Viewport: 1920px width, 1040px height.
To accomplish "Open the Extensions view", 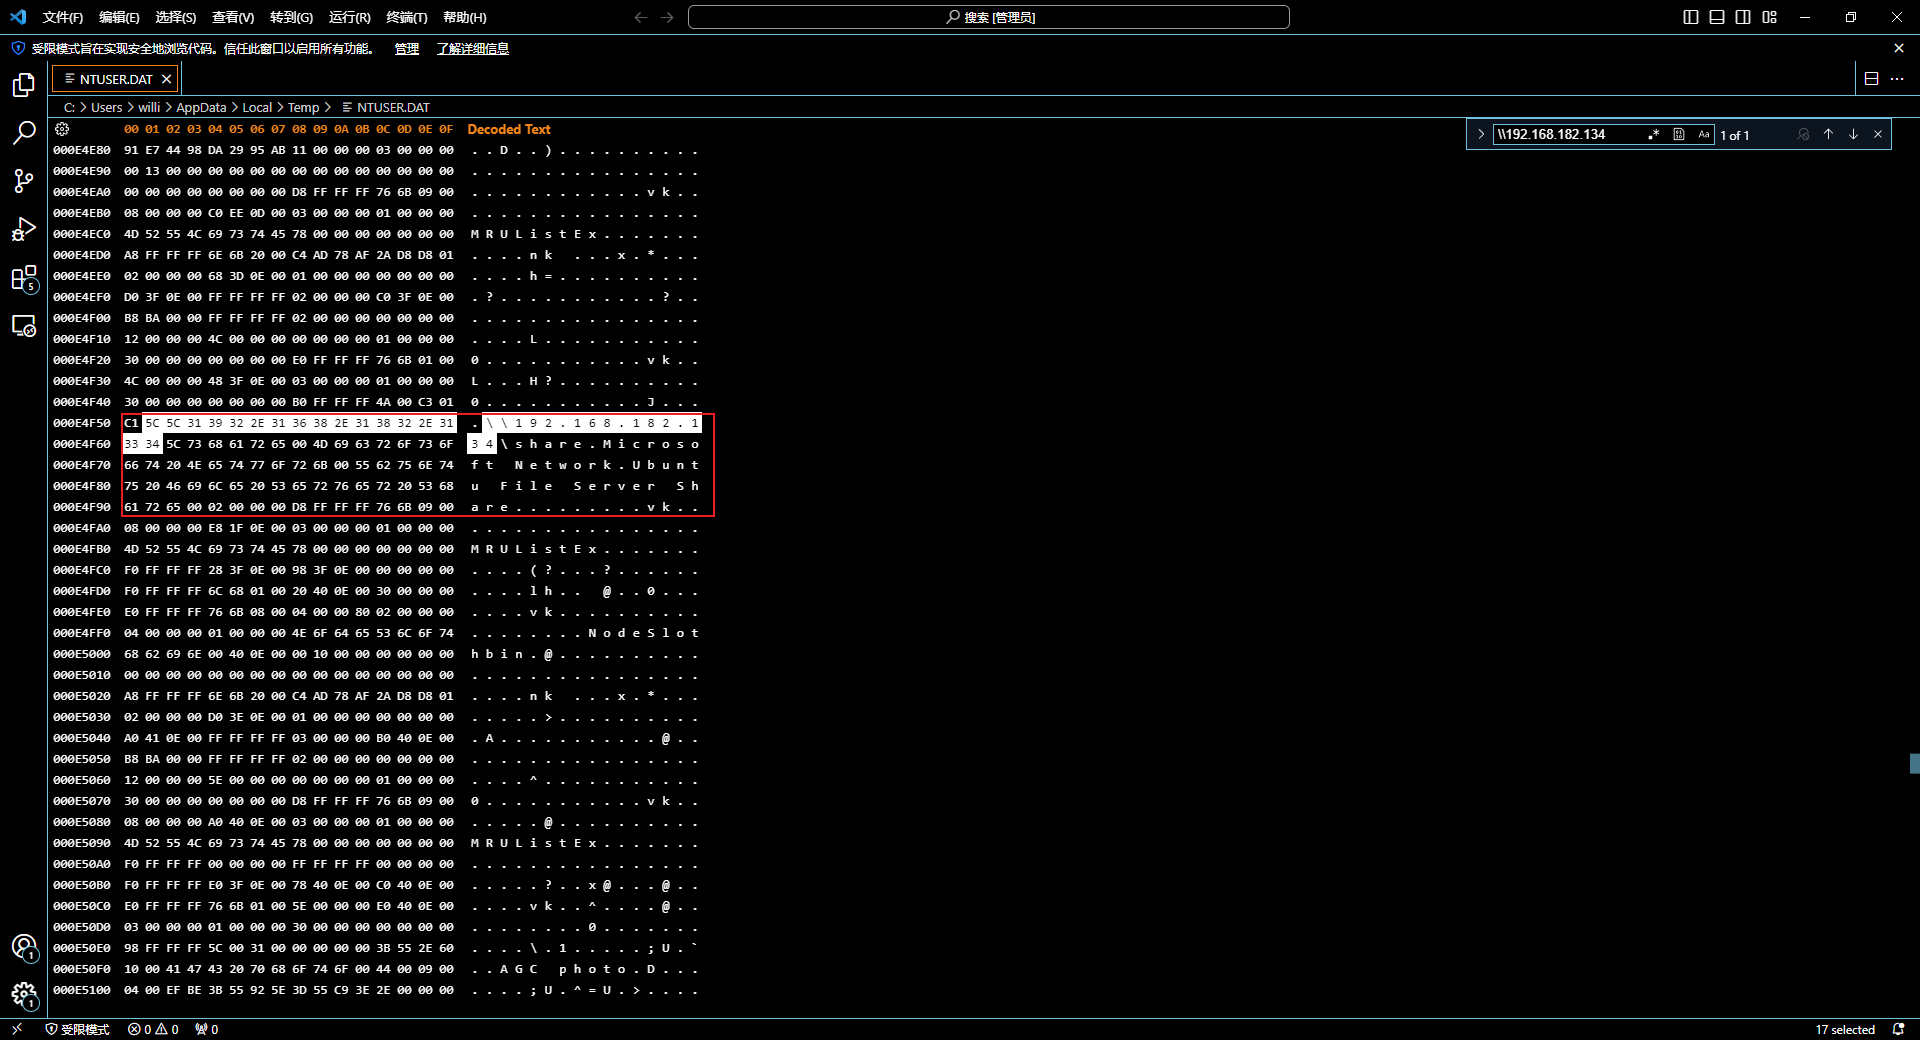I will (24, 278).
